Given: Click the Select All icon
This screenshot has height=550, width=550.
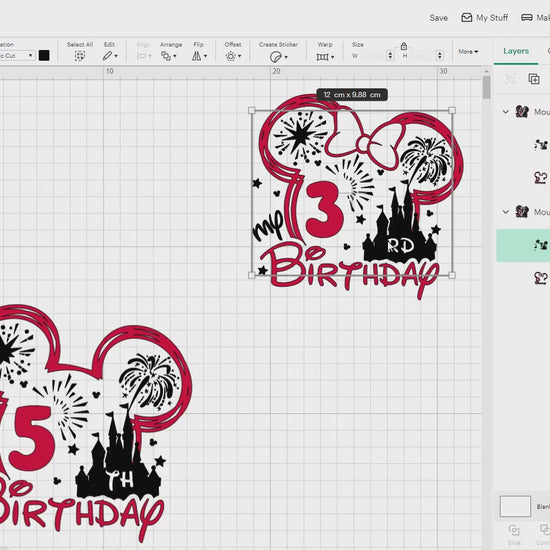Looking at the screenshot, I should [x=80, y=56].
